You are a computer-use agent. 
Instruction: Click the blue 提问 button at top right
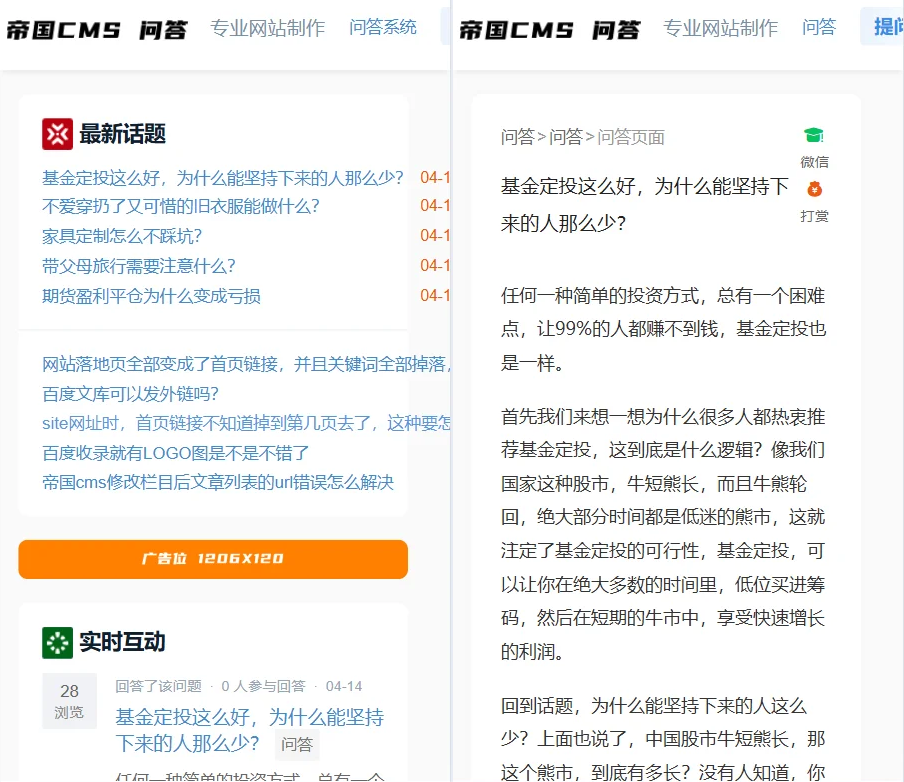click(x=884, y=27)
